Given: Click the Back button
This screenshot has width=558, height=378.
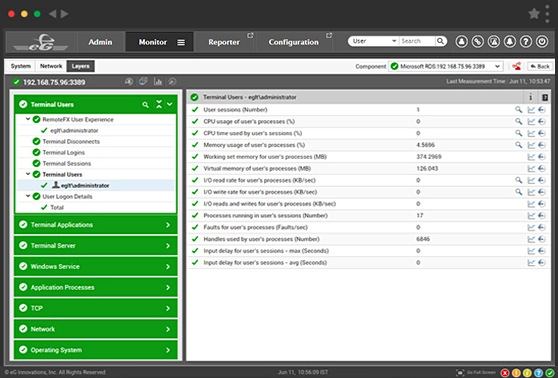Looking at the screenshot, I should point(539,67).
